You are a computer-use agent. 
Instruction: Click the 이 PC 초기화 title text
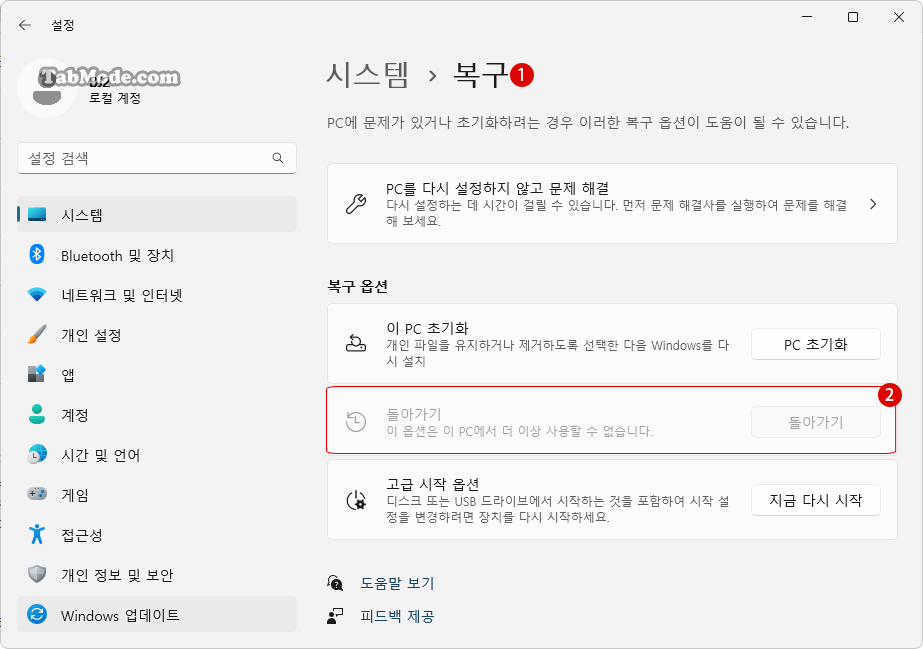pos(427,328)
